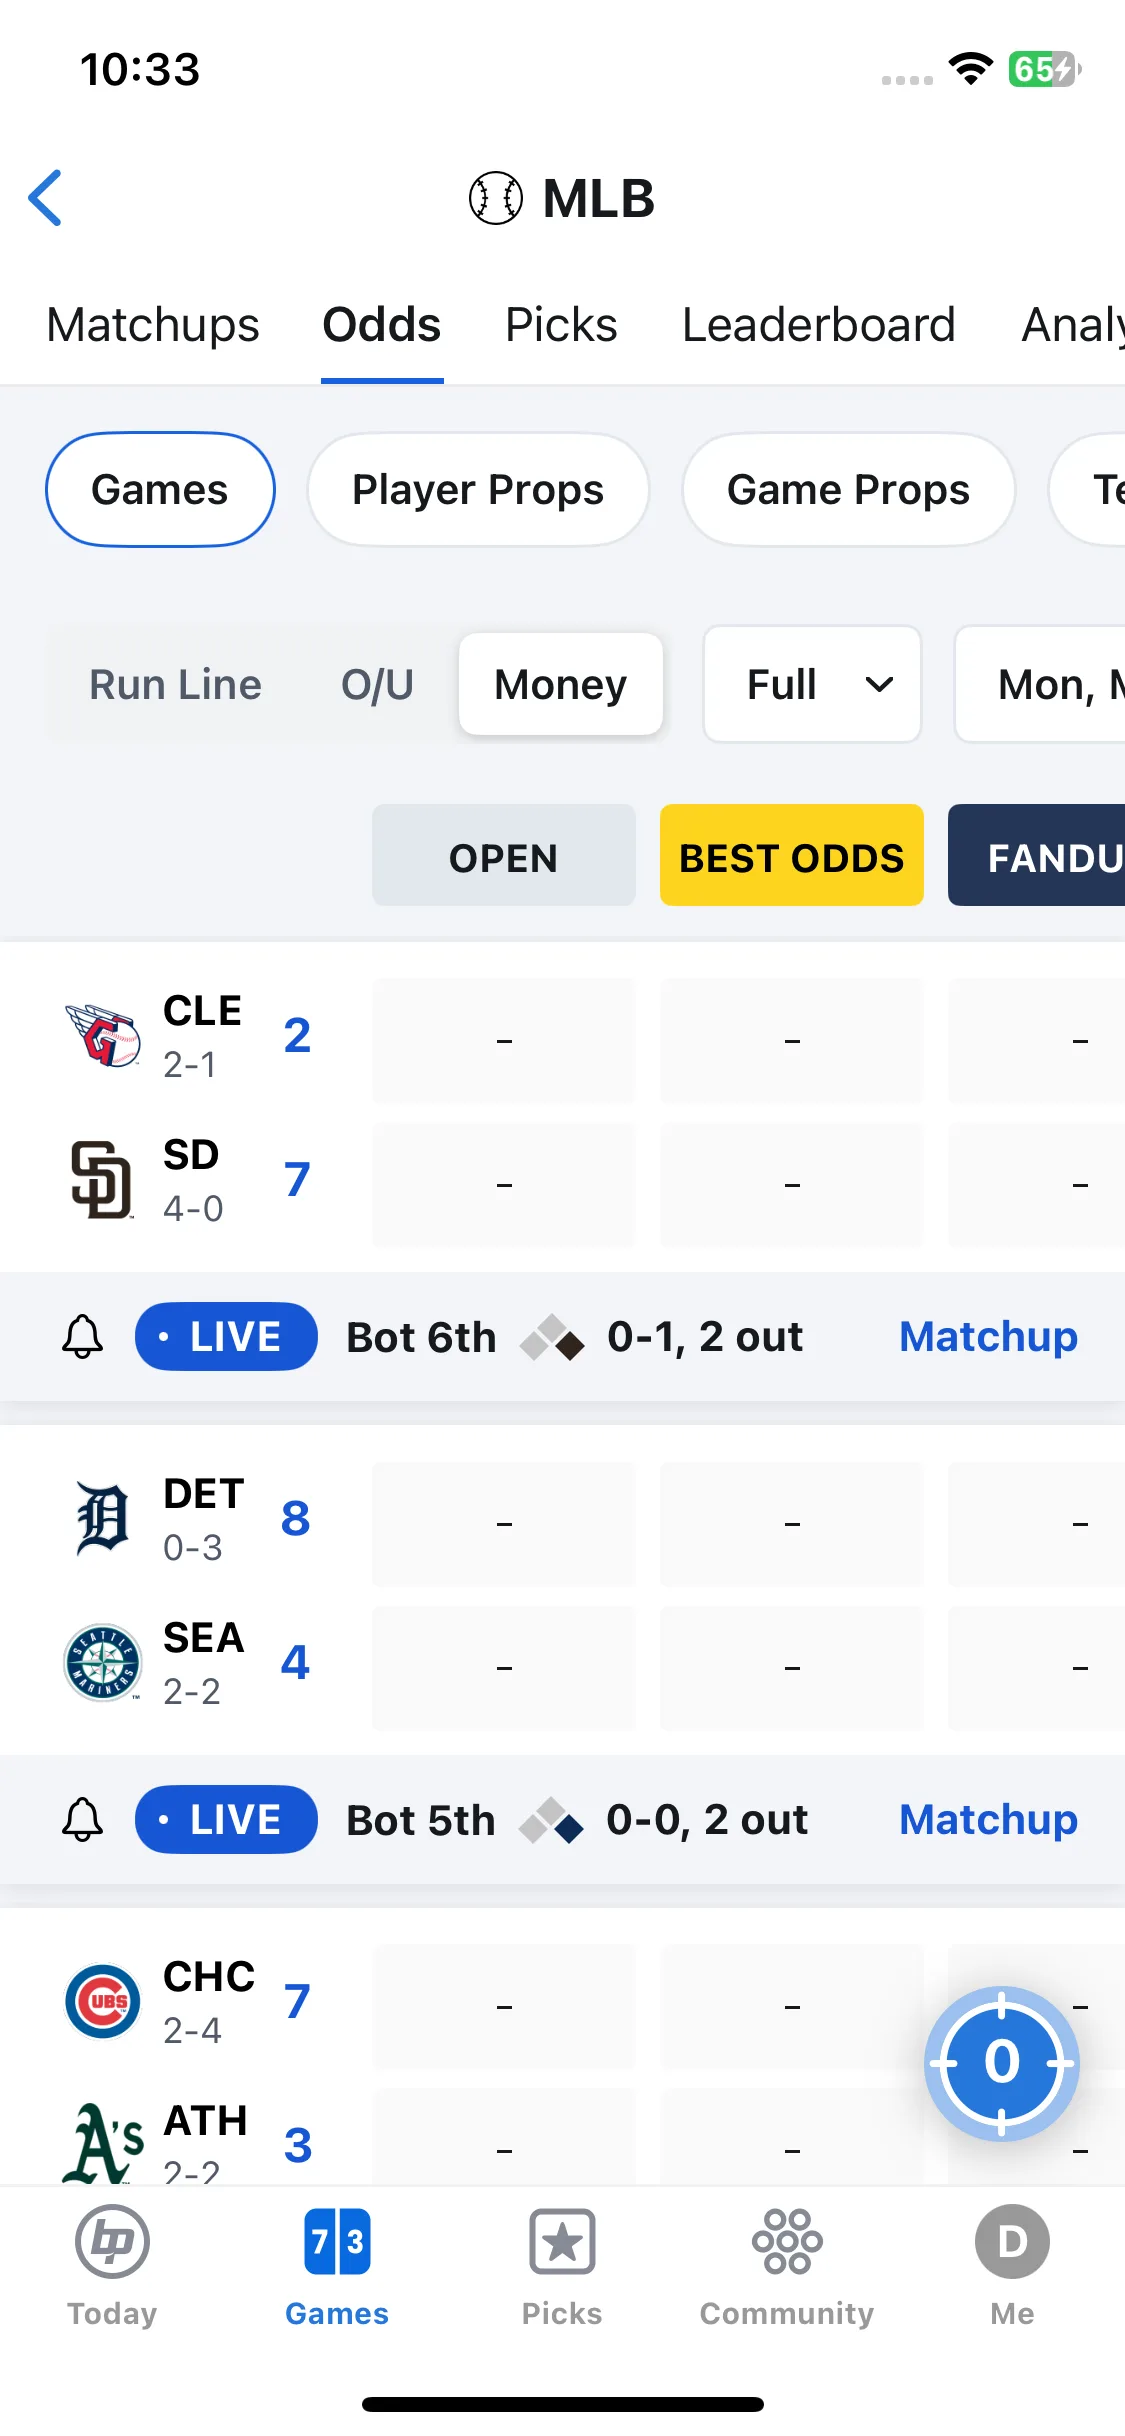Select O/U bet type

tap(377, 685)
